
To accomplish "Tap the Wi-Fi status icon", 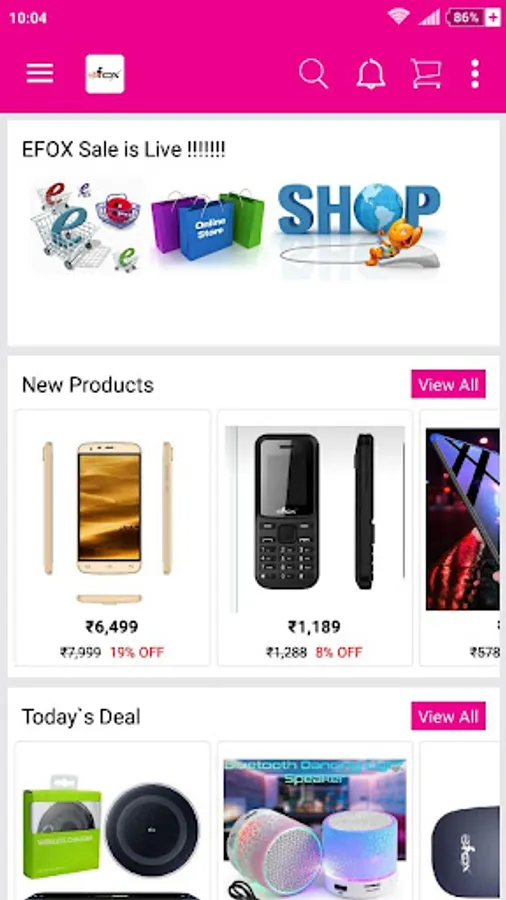I will coord(398,17).
